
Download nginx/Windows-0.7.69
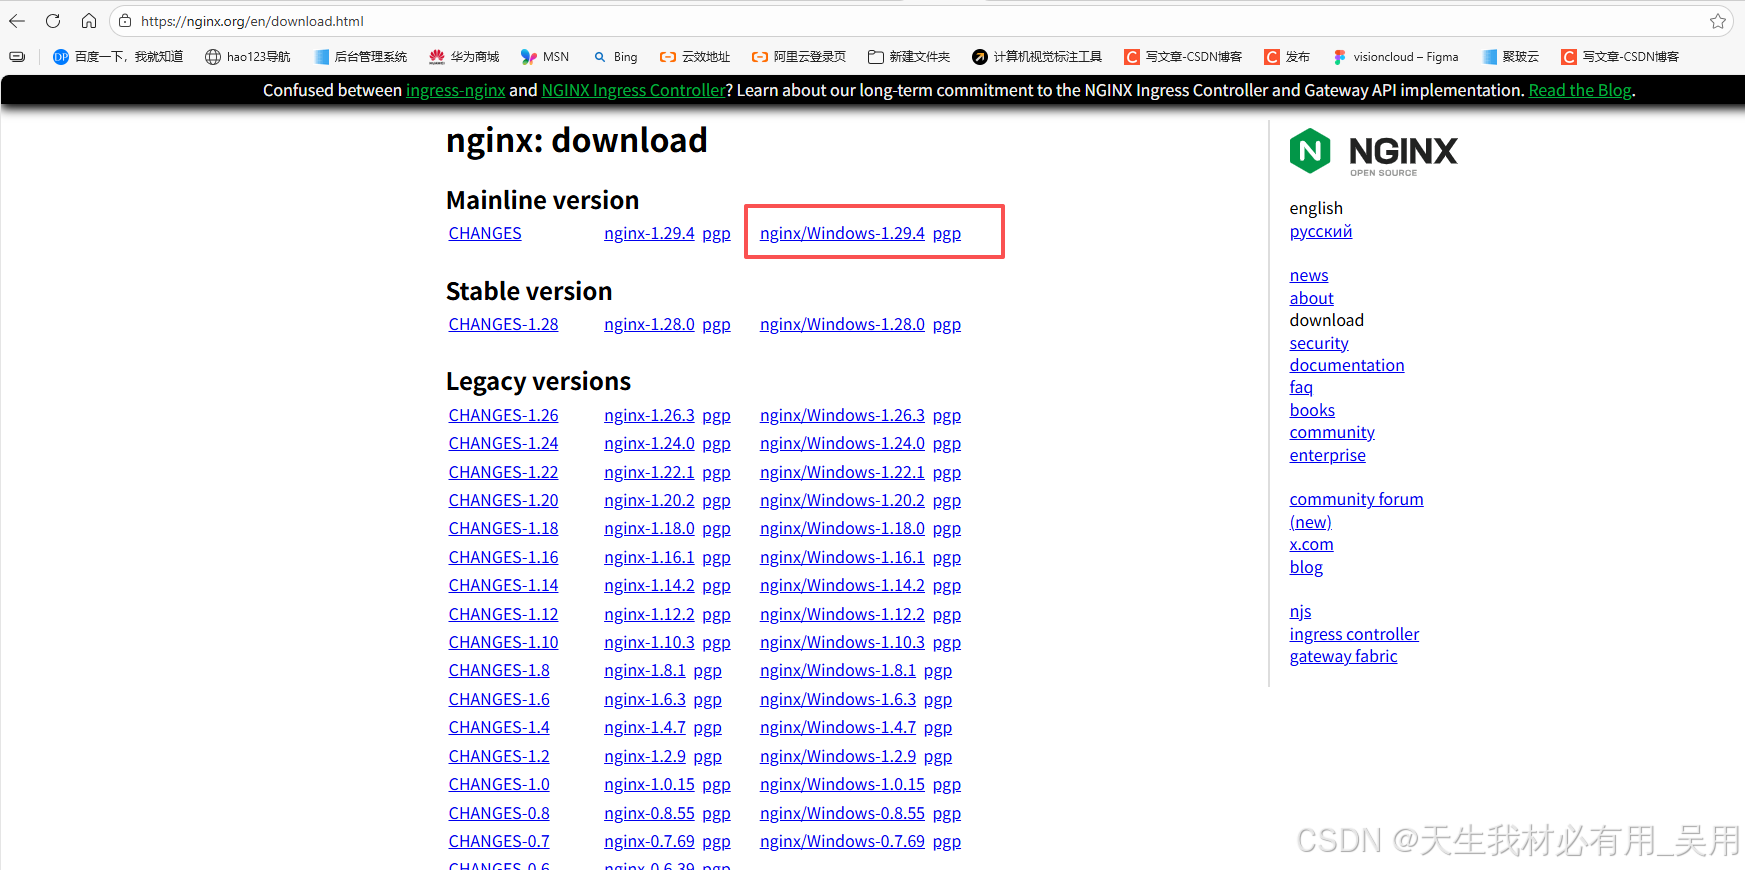(842, 841)
